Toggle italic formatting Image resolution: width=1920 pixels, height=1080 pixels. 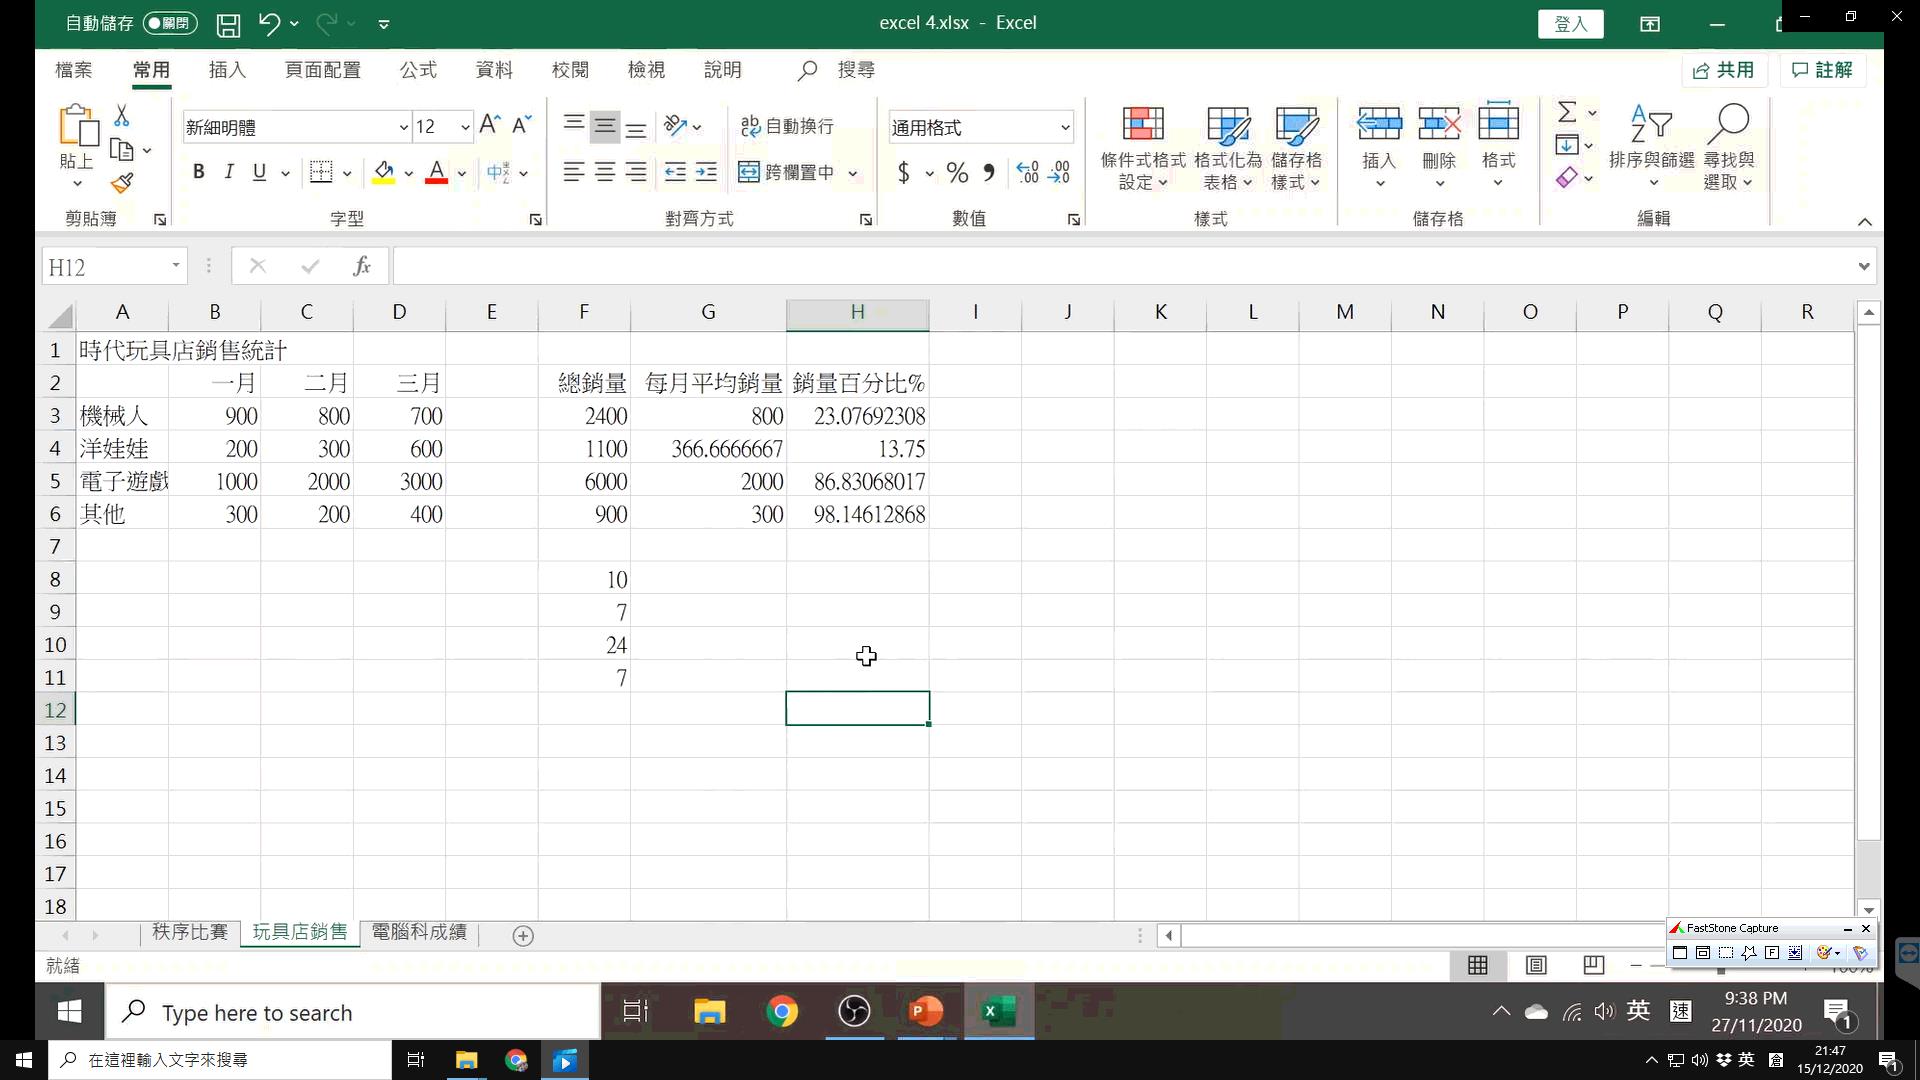229,172
